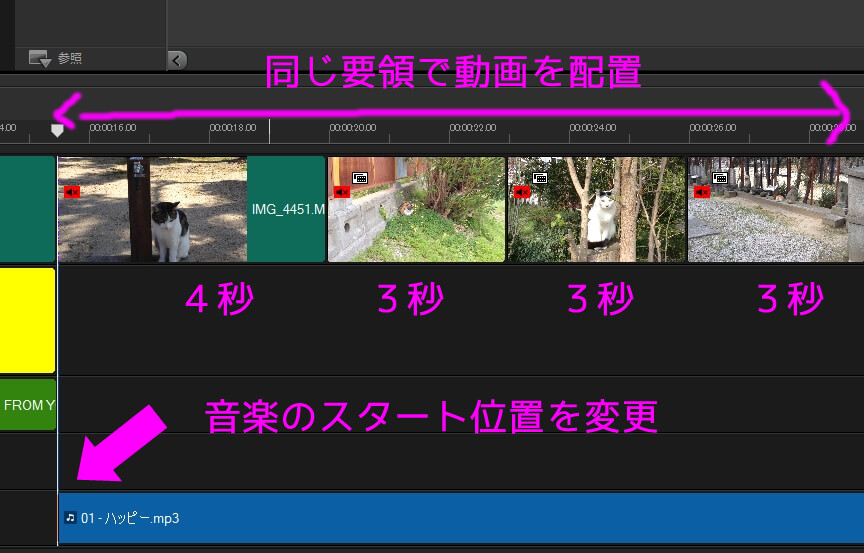
Task: Click the 00:00:26.00 ruler mark
Action: (x=713, y=128)
